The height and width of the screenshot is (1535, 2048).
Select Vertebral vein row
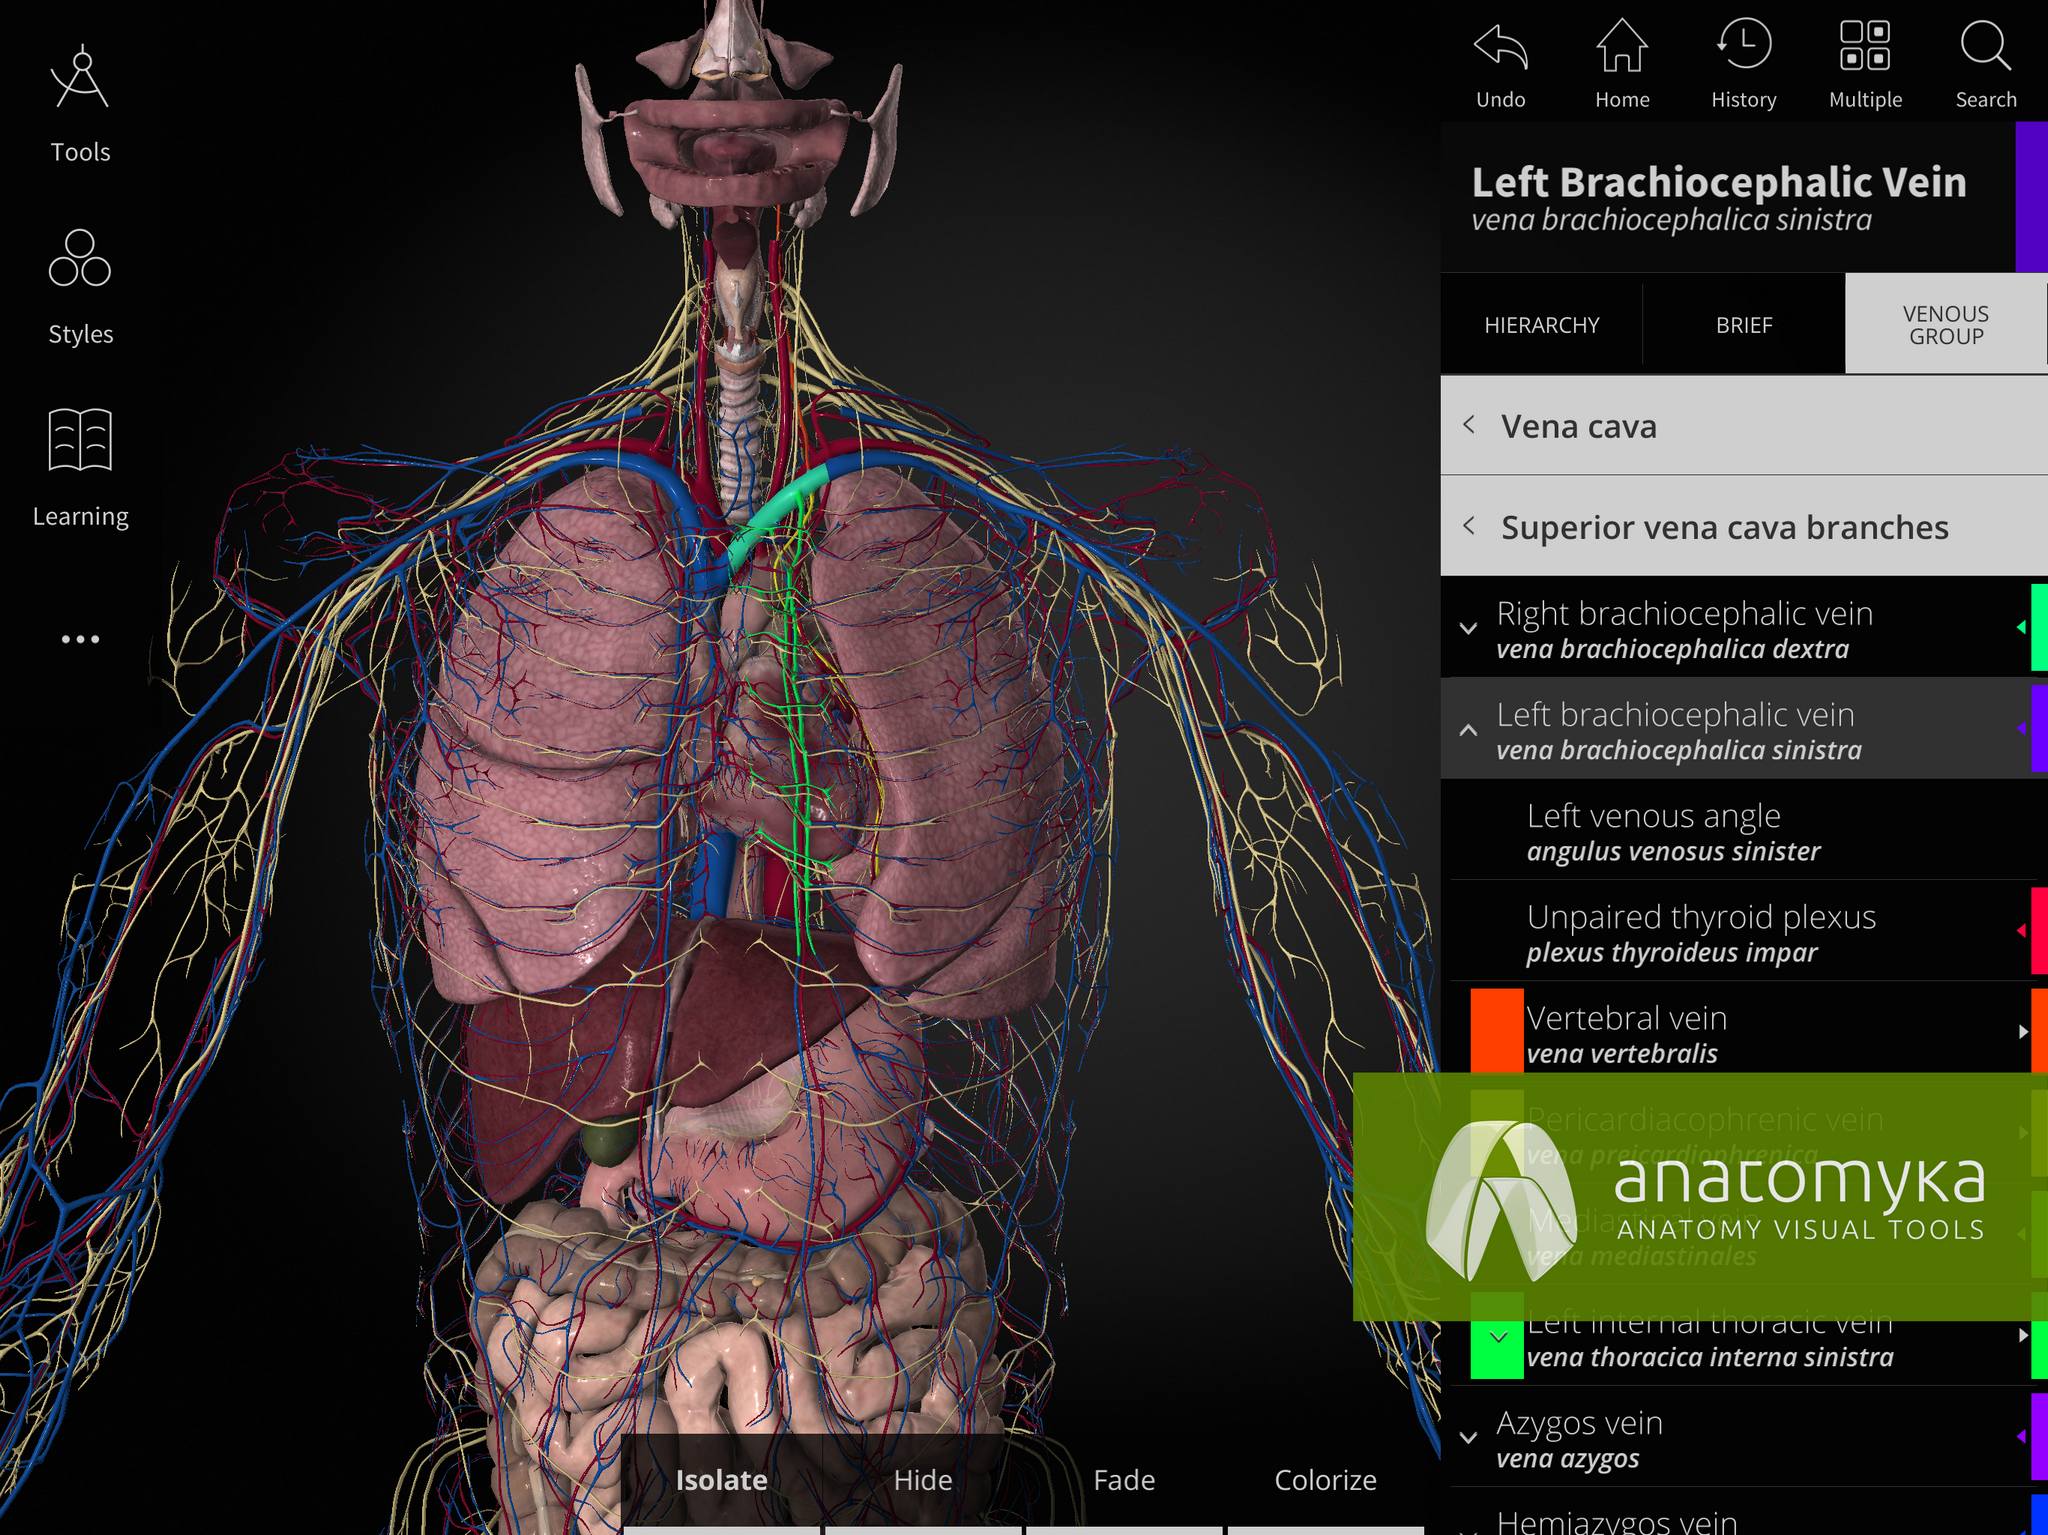point(1744,1033)
